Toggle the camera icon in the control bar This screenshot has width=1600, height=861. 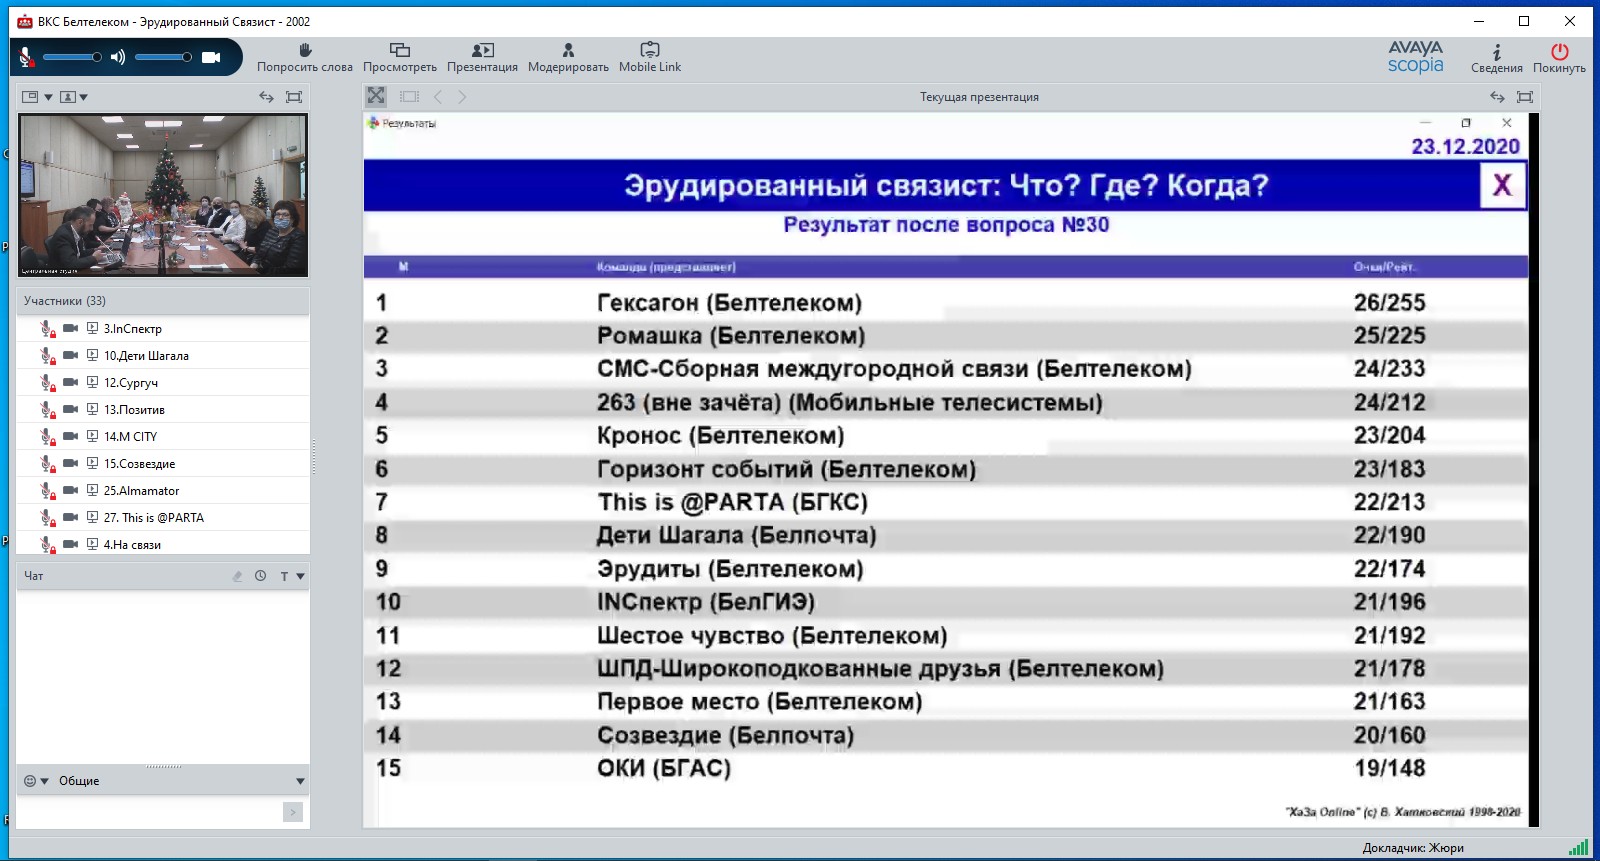click(211, 57)
